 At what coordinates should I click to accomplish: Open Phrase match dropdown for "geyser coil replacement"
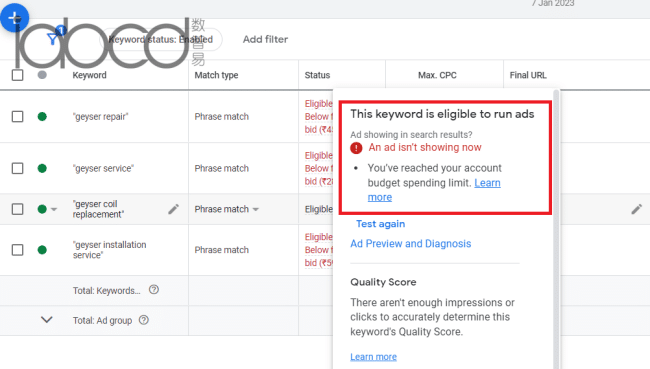(227, 209)
